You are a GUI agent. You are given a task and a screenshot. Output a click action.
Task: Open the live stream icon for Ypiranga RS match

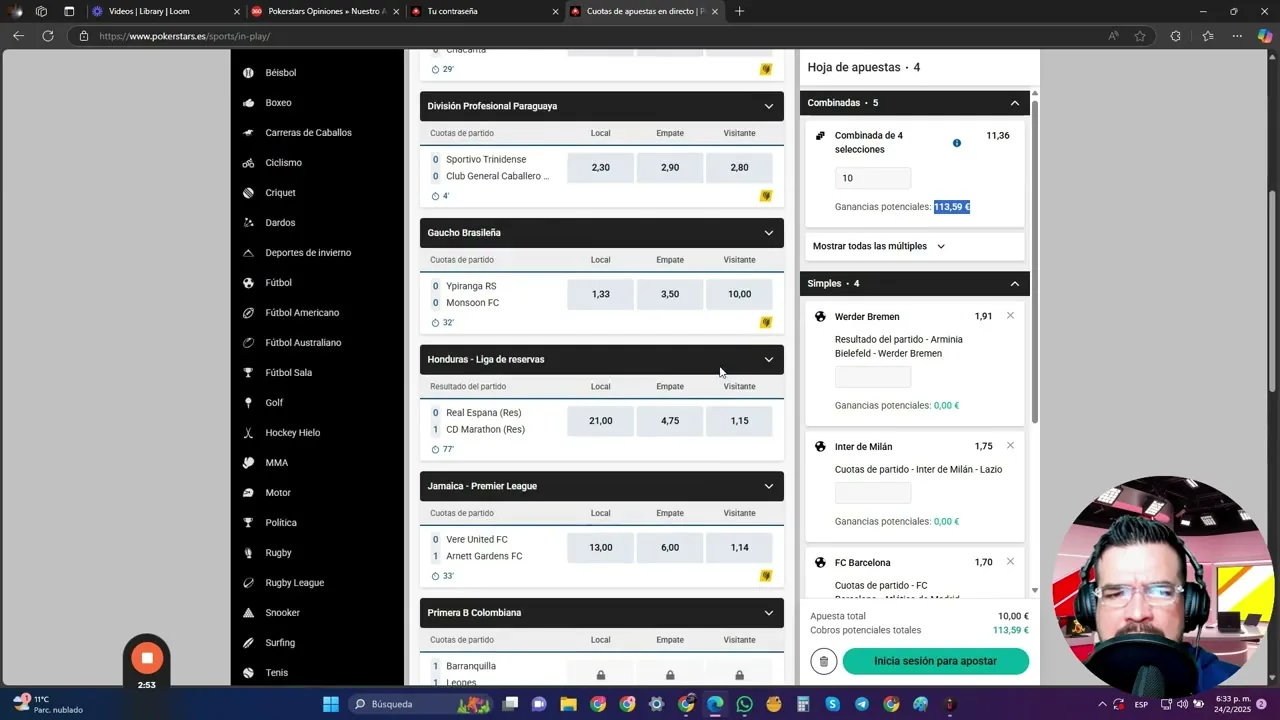pyautogui.click(x=766, y=323)
